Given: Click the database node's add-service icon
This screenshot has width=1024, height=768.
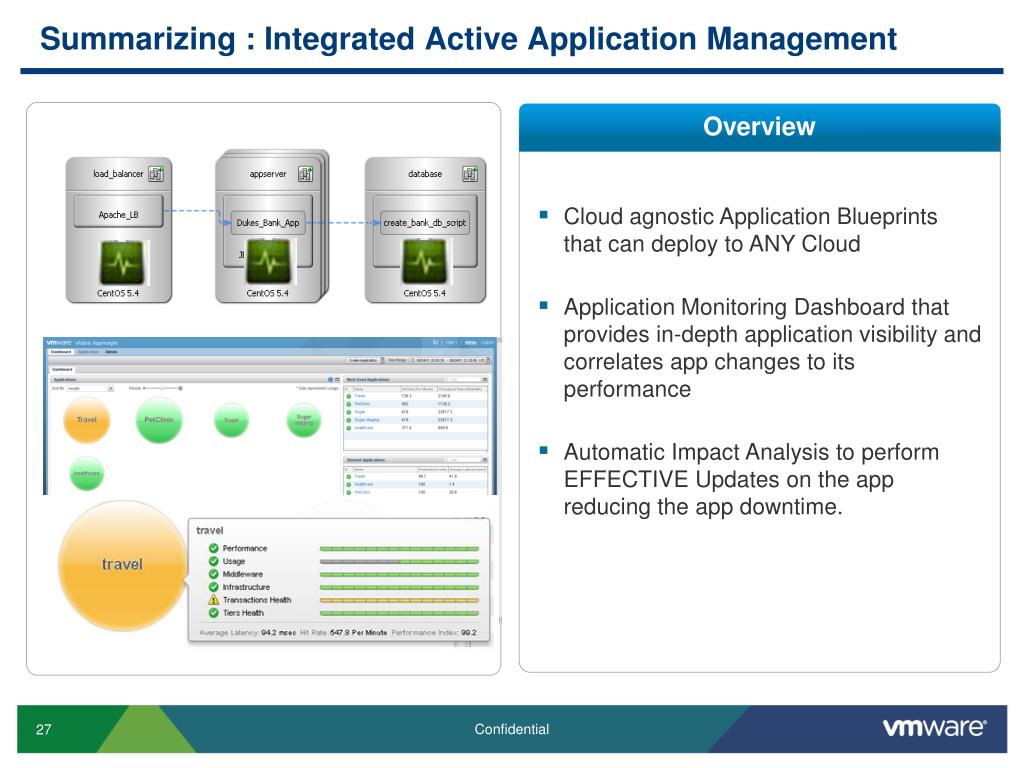Looking at the screenshot, I should tap(470, 174).
